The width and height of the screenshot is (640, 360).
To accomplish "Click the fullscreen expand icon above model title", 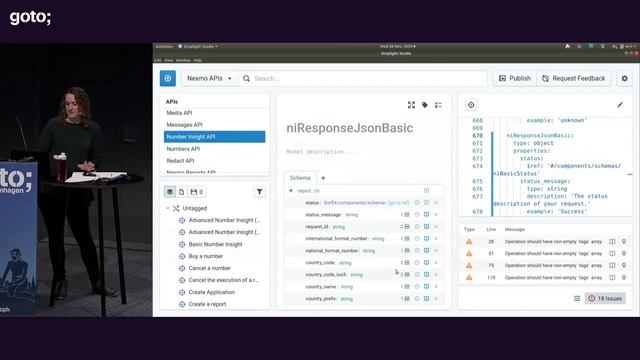I will (411, 105).
